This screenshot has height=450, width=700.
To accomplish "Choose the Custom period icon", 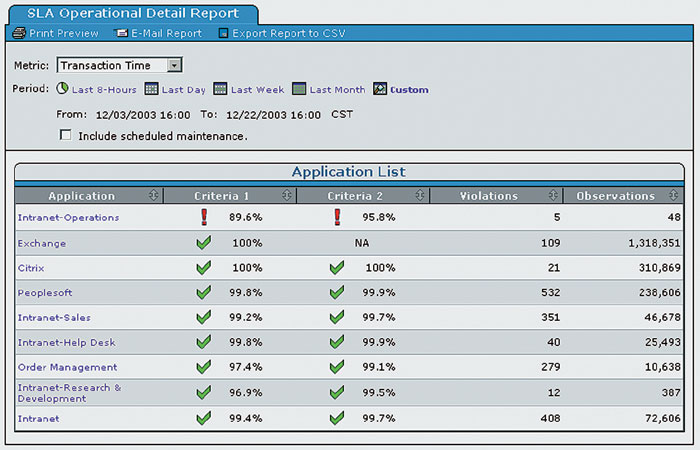I will [x=380, y=89].
